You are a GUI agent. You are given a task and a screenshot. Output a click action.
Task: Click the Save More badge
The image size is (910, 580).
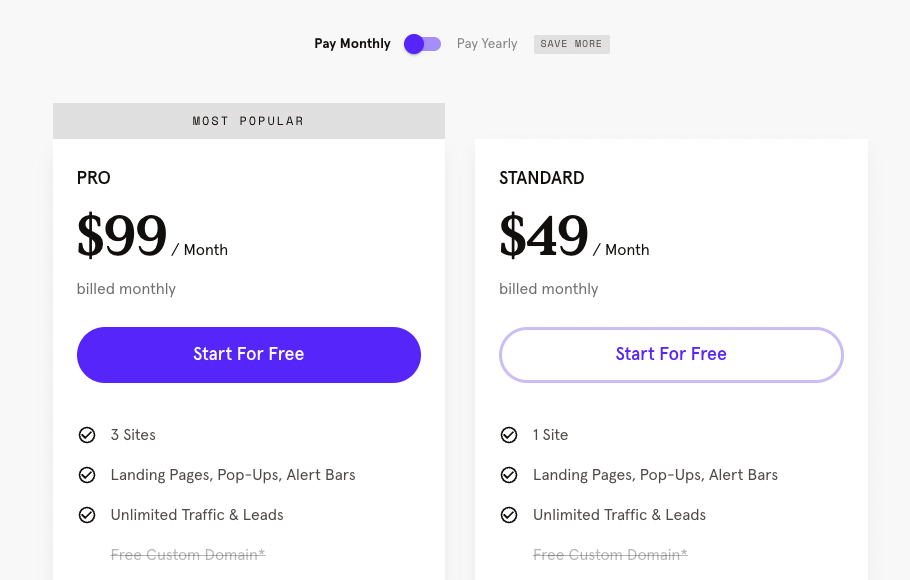(572, 44)
